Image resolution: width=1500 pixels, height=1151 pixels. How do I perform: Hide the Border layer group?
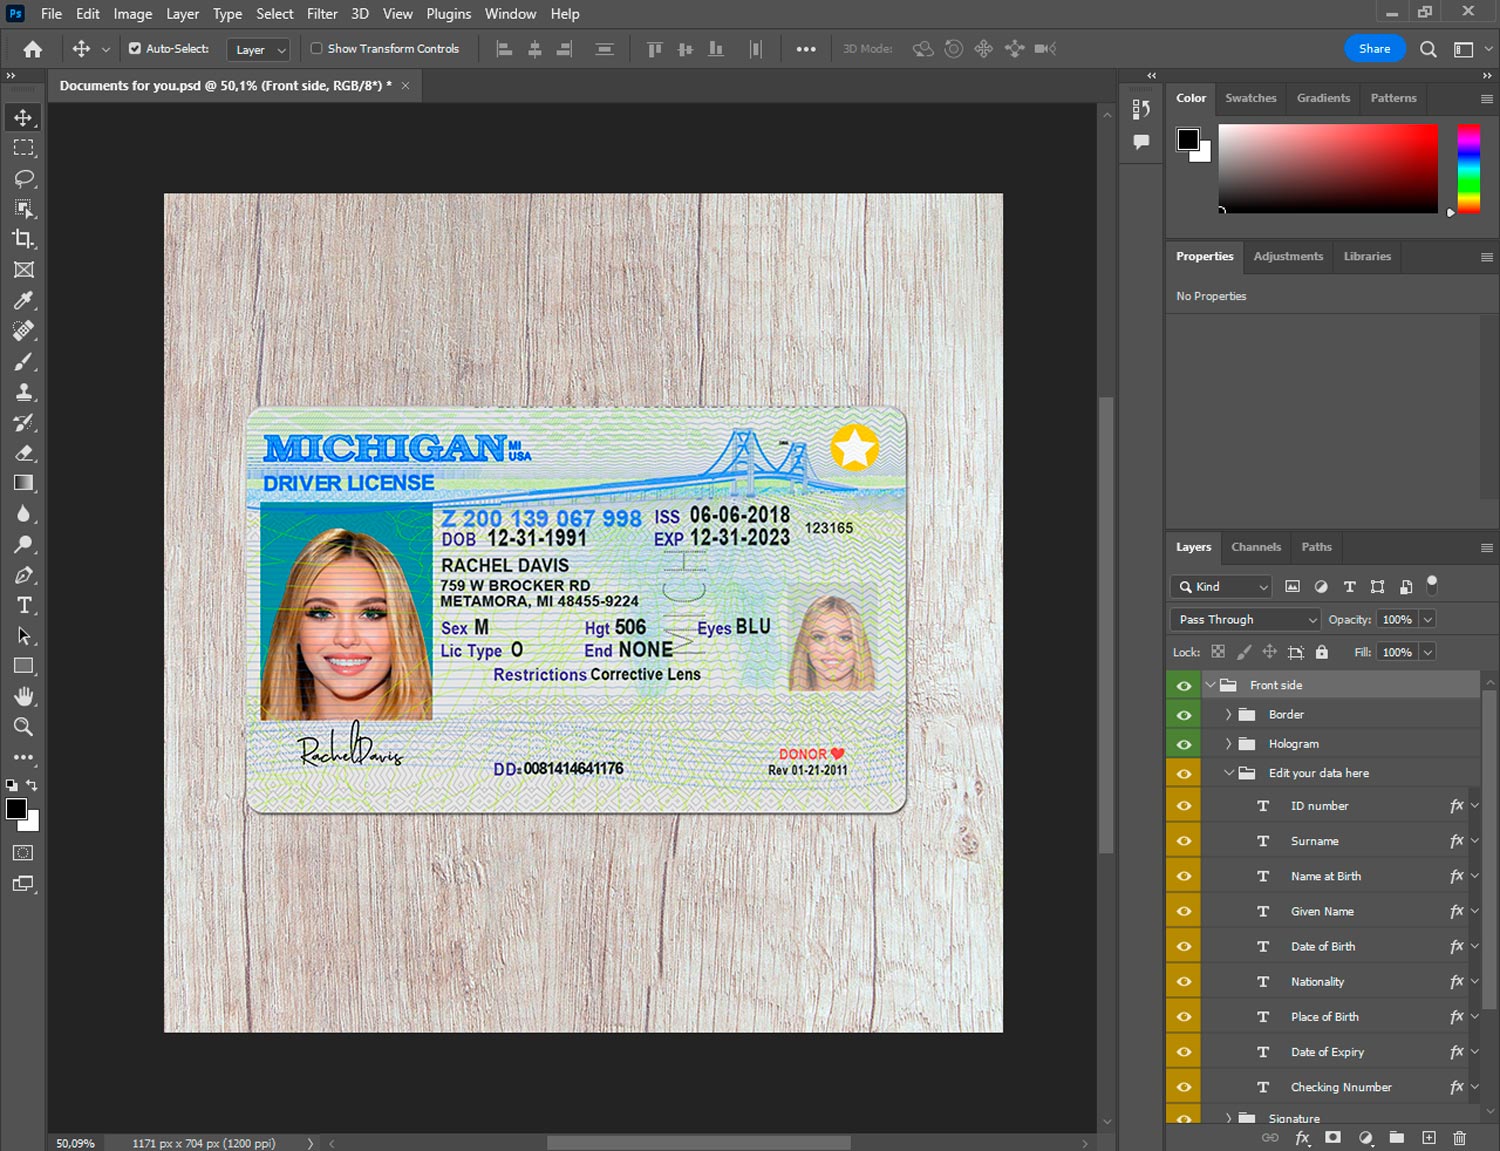[1184, 715]
